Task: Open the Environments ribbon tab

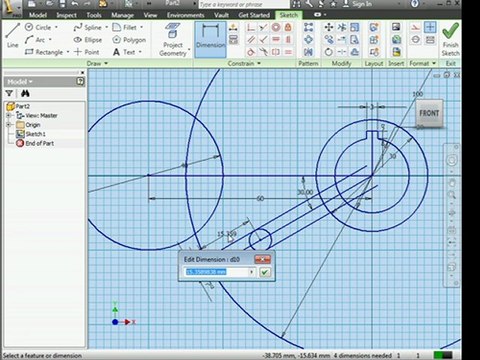Action: pyautogui.click(x=185, y=15)
